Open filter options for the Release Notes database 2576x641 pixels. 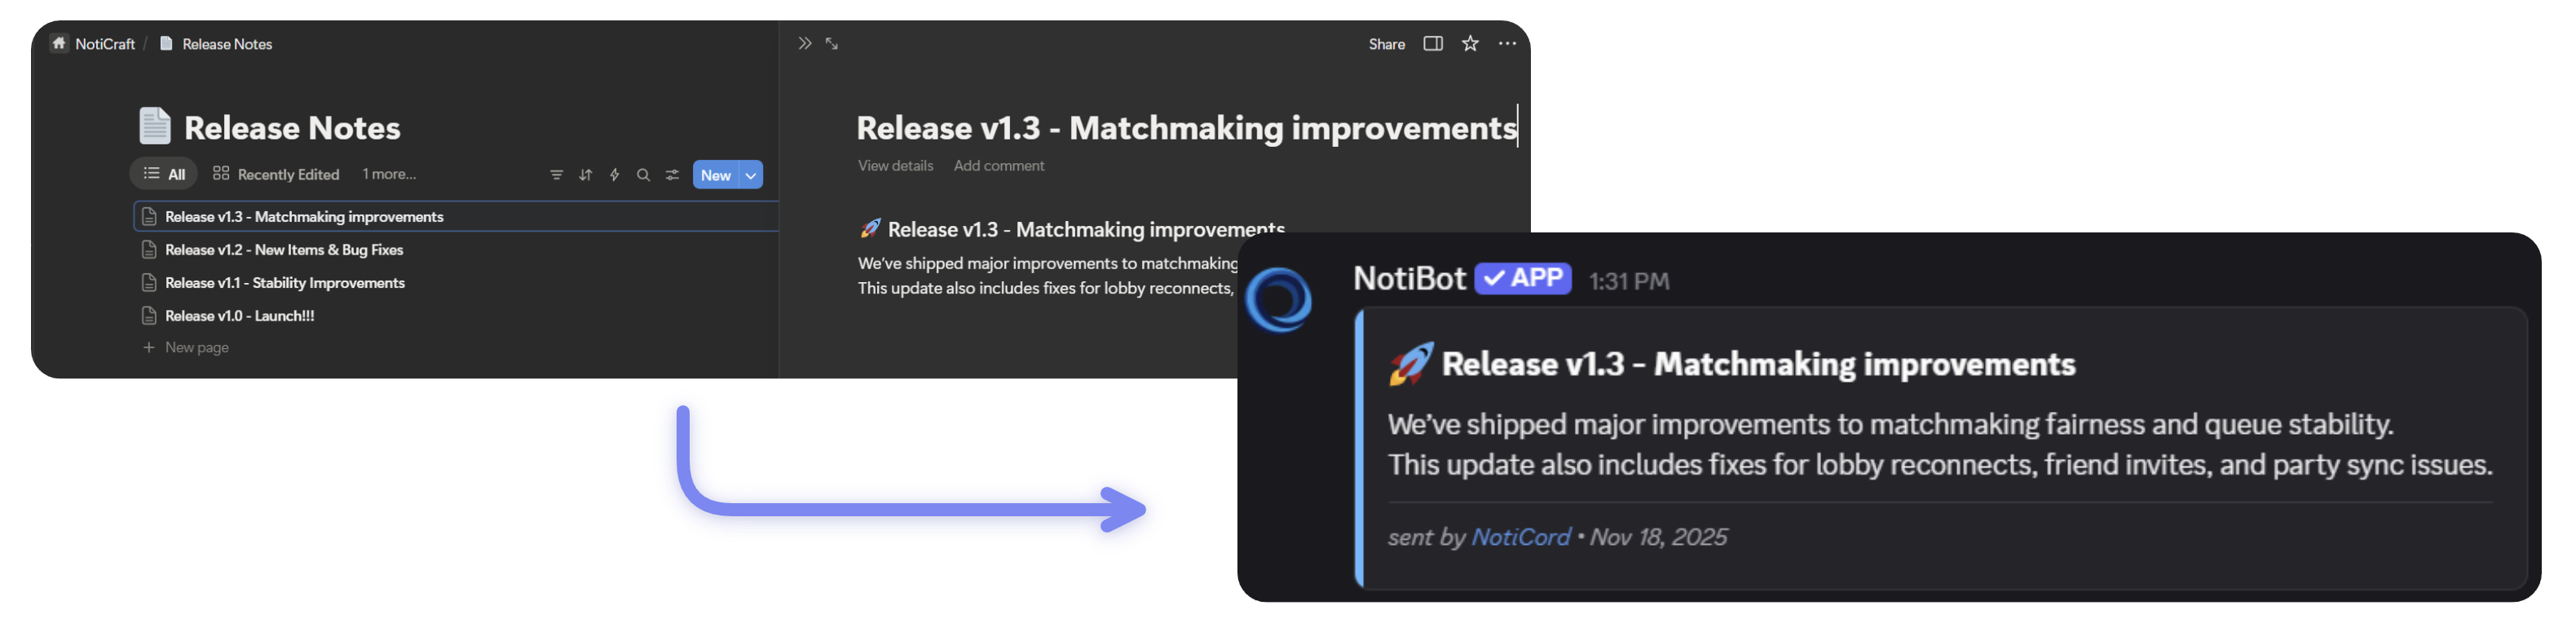pos(556,175)
